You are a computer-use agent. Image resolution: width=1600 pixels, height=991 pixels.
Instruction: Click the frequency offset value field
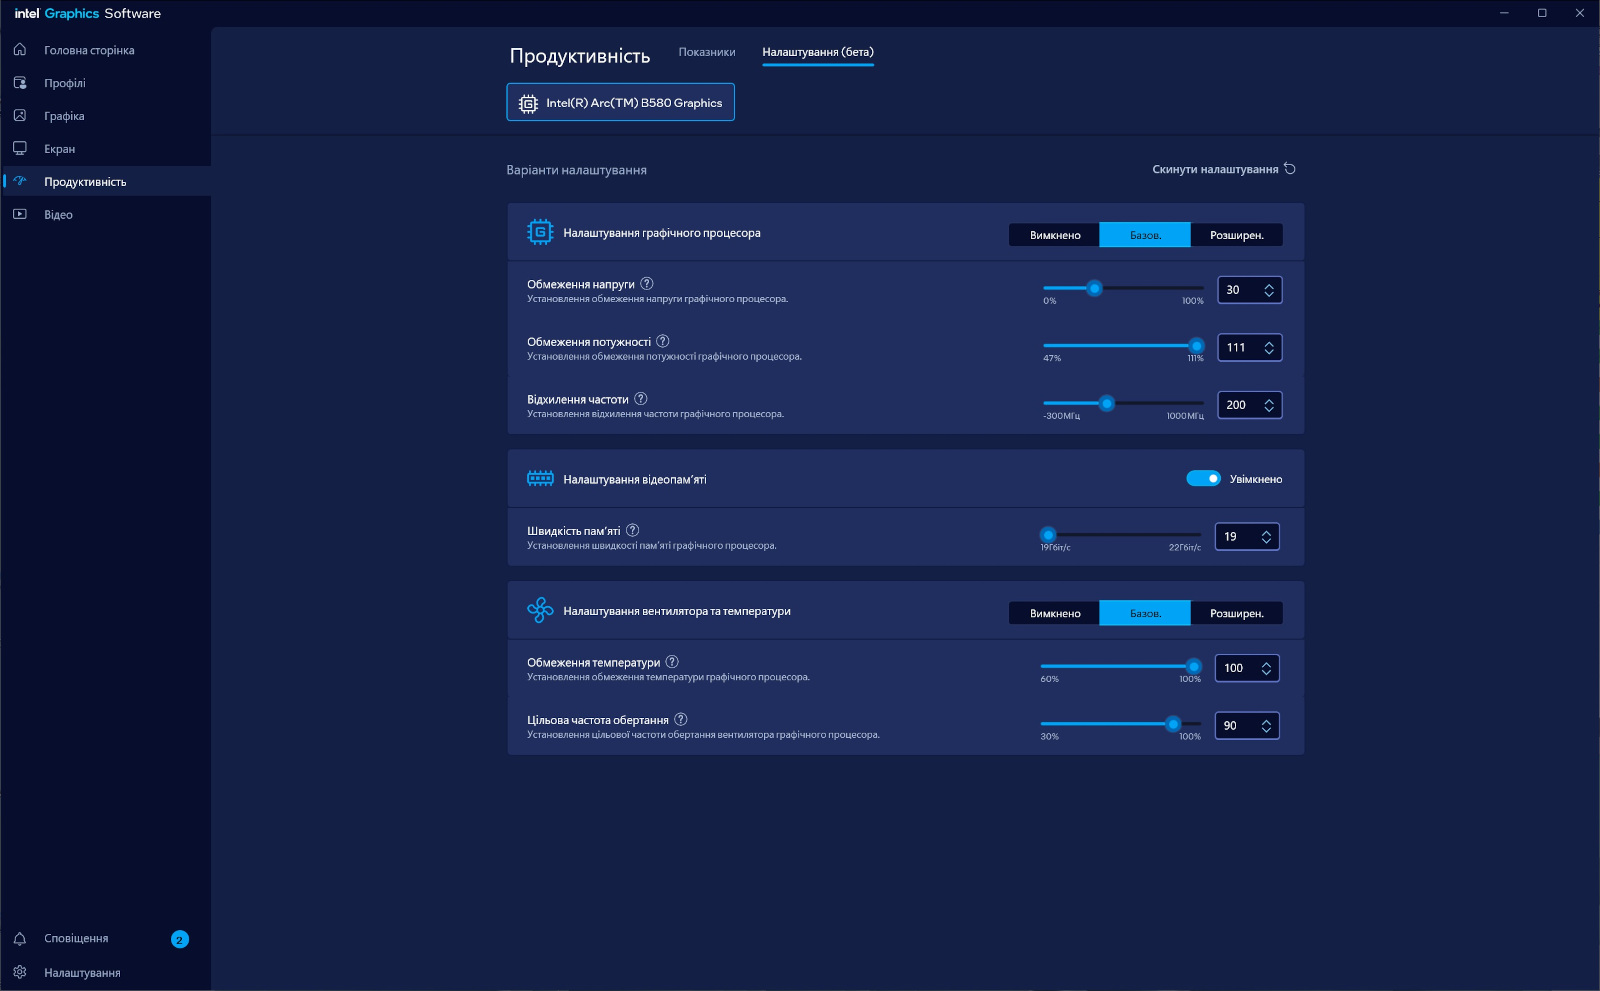(1249, 405)
